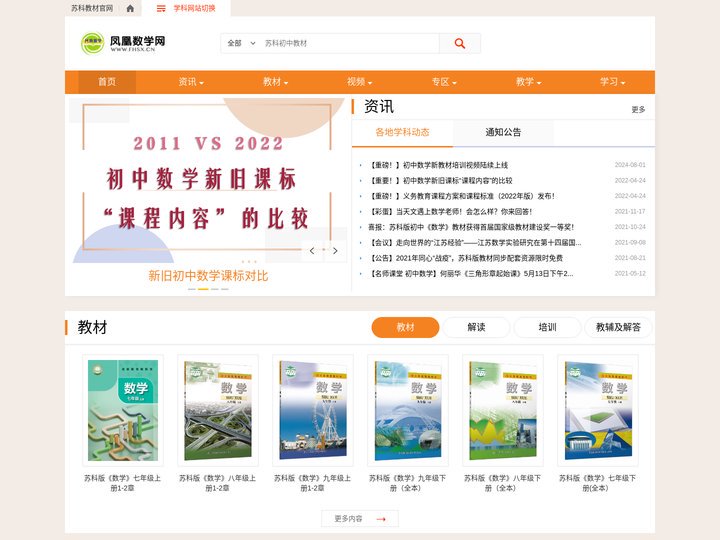
Task: Open 九年级下册 (全本) textbook cover
Action: tap(408, 410)
